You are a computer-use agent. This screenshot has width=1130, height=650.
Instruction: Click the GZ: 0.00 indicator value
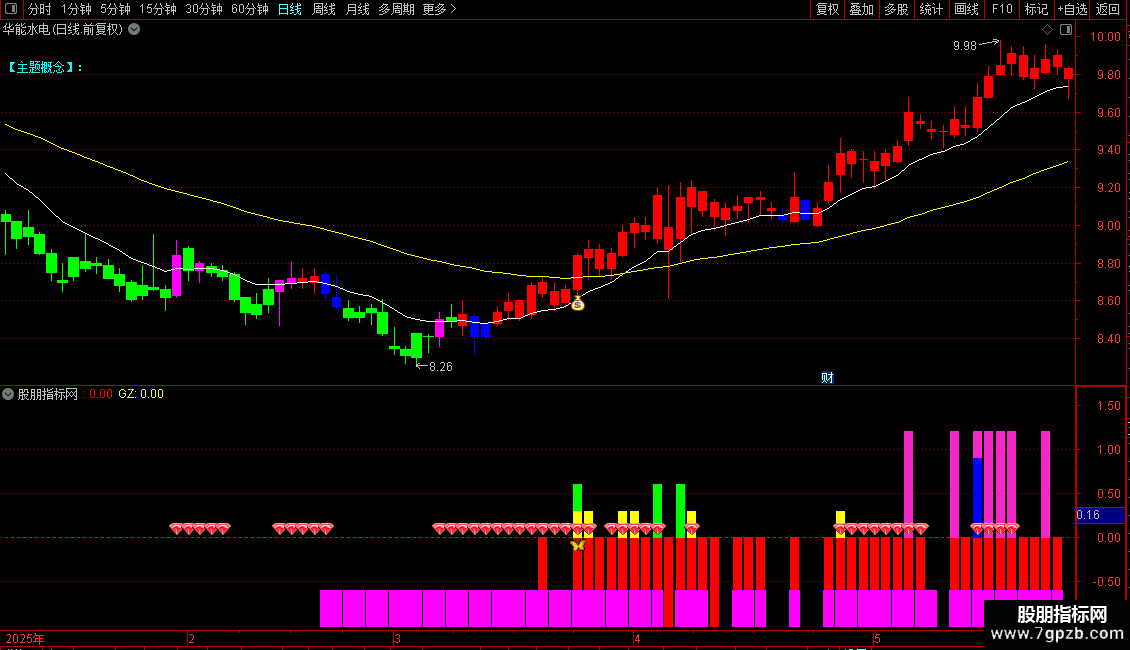point(141,394)
